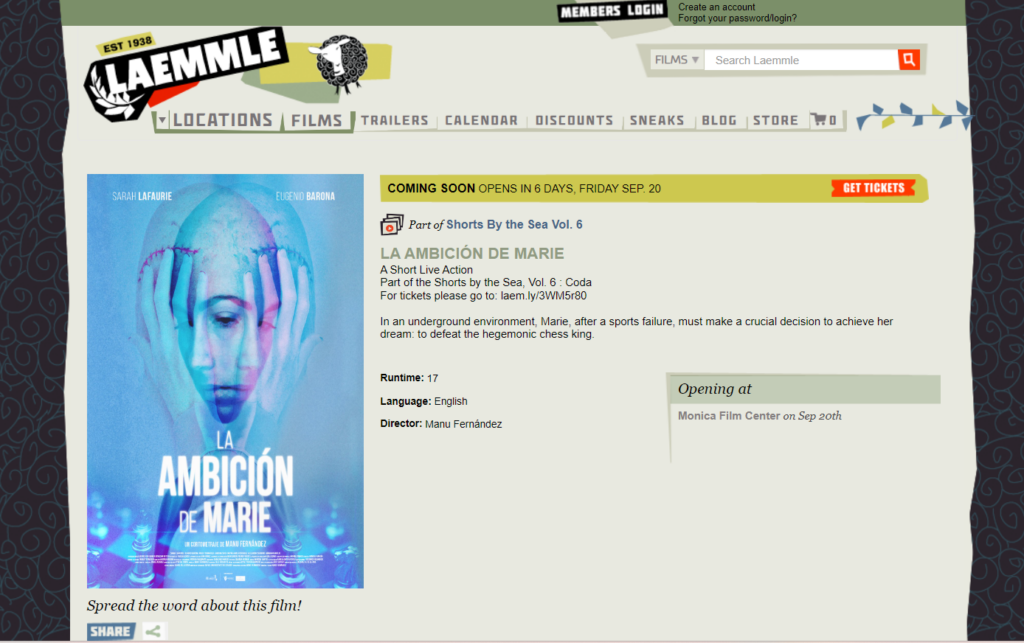Viewport: 1024px width, 643px height.
Task: Click Spread the word about this film text
Action: 194,606
